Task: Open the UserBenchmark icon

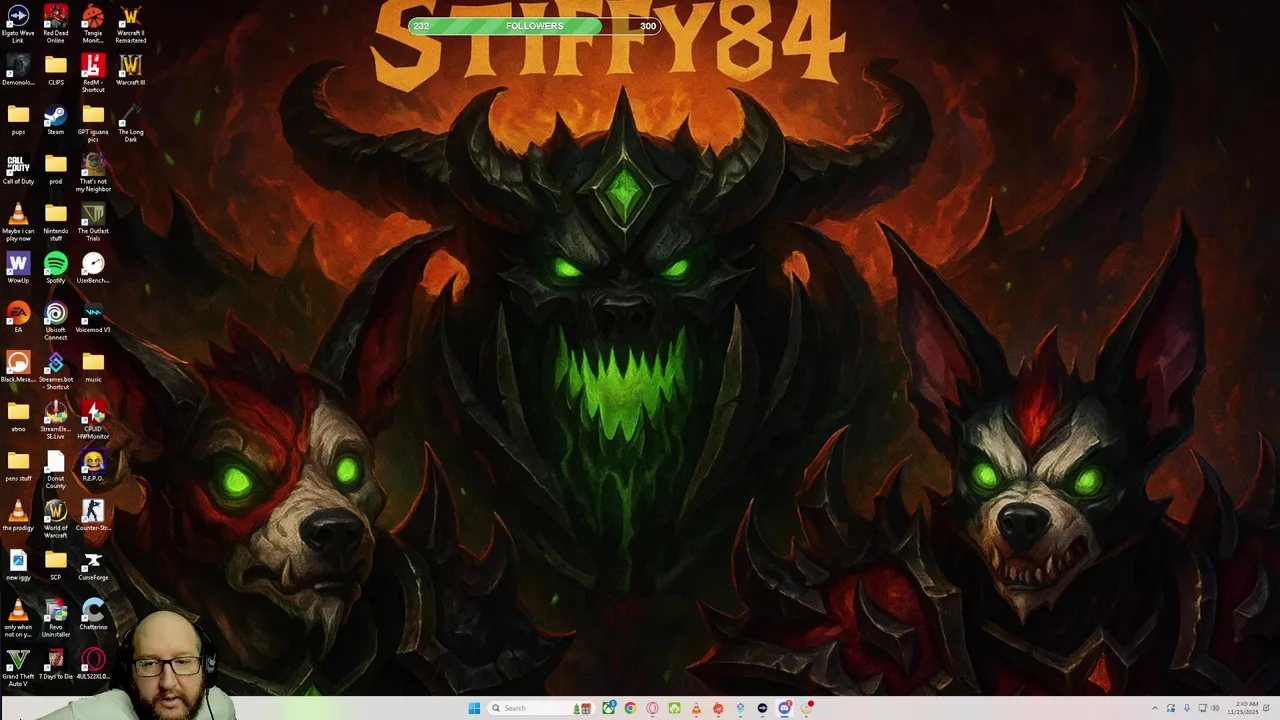Action: point(93,268)
